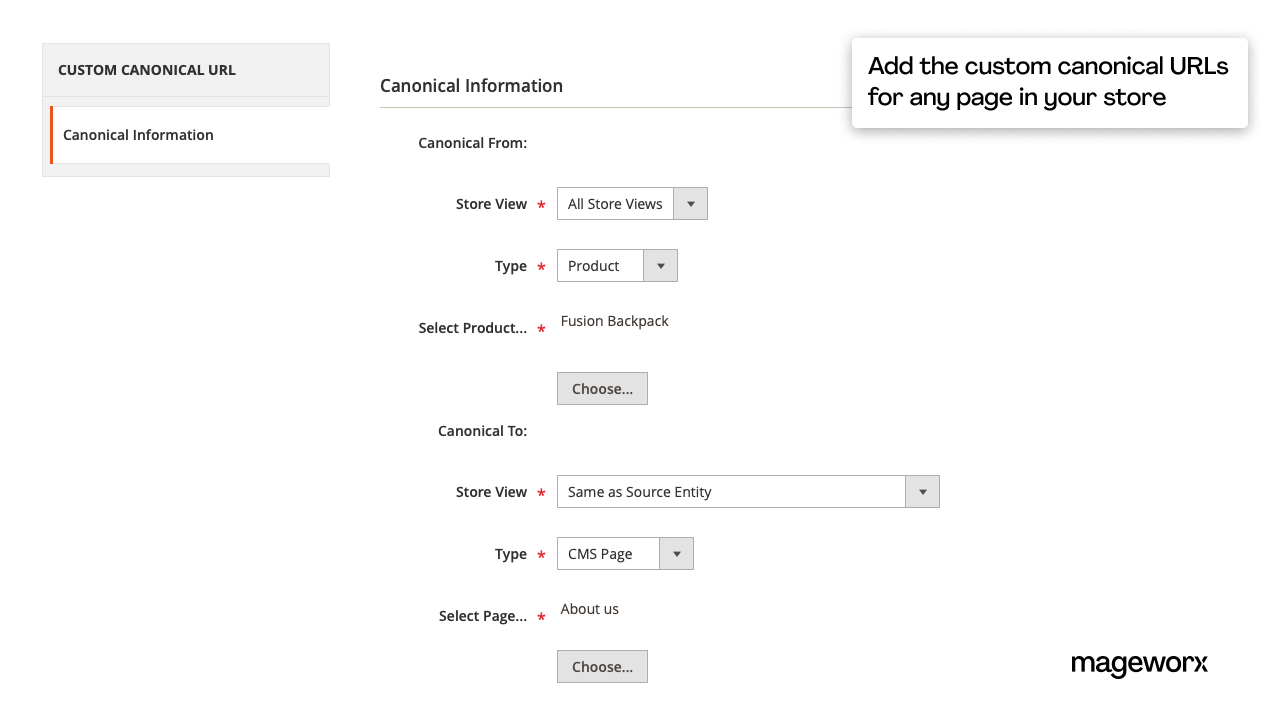Click the Canonical To section label
The height and width of the screenshot is (728, 1288).
[482, 430]
